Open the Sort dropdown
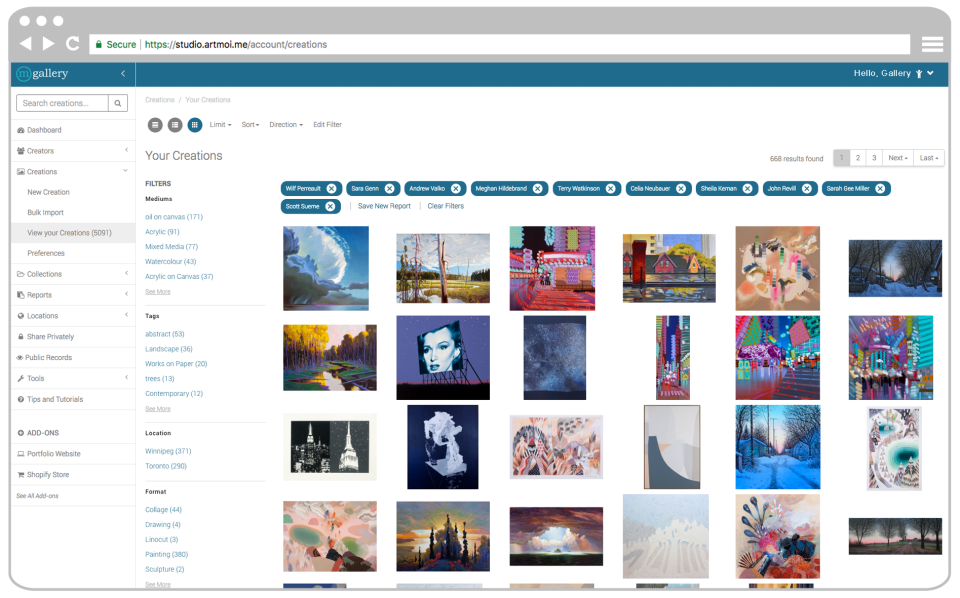The width and height of the screenshot is (960, 598). [250, 124]
